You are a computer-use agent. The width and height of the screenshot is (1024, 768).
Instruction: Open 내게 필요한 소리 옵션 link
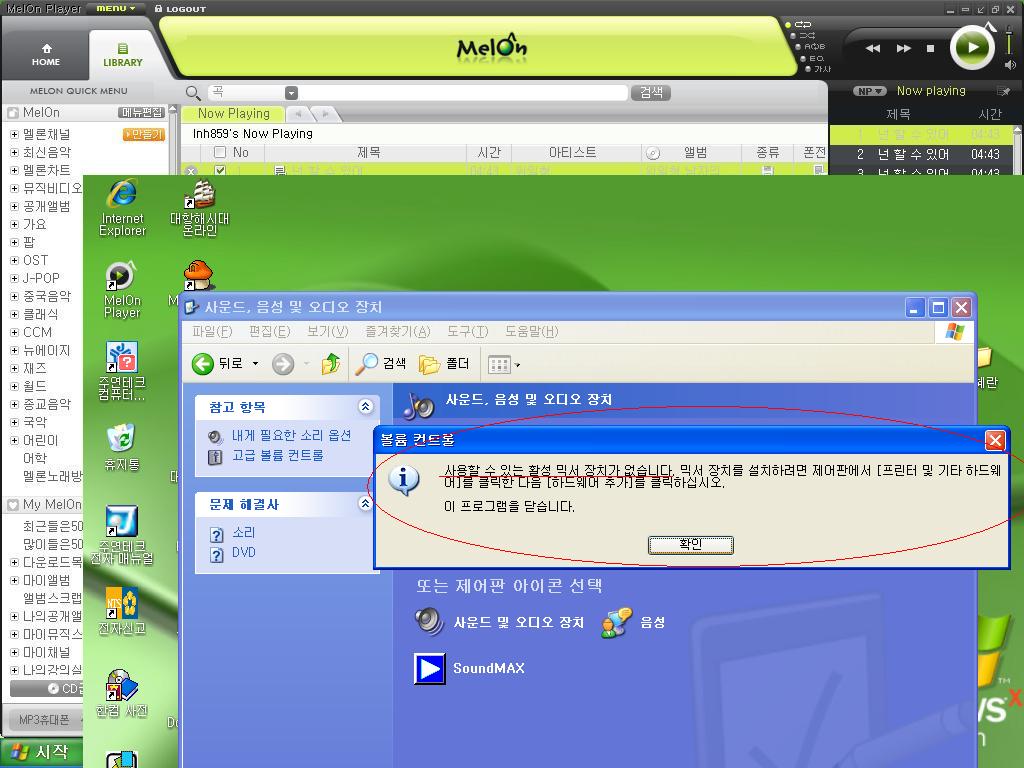(291, 435)
